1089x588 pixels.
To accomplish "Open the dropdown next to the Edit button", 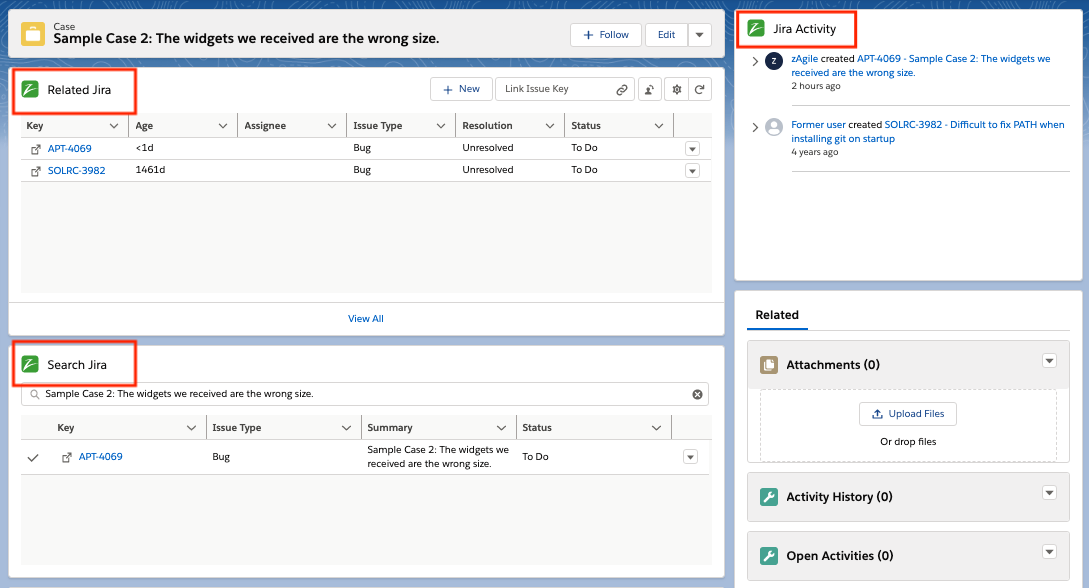I will [x=699, y=35].
